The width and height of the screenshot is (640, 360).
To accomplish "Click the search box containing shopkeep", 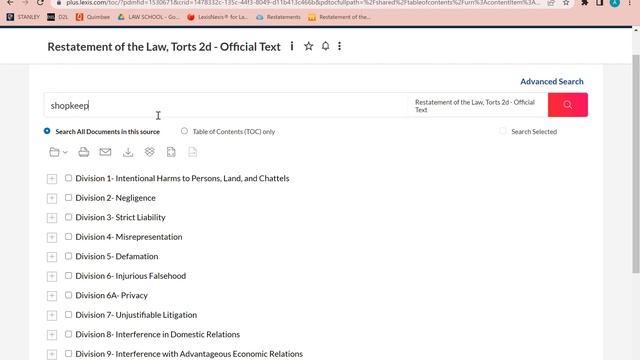I will 226,105.
